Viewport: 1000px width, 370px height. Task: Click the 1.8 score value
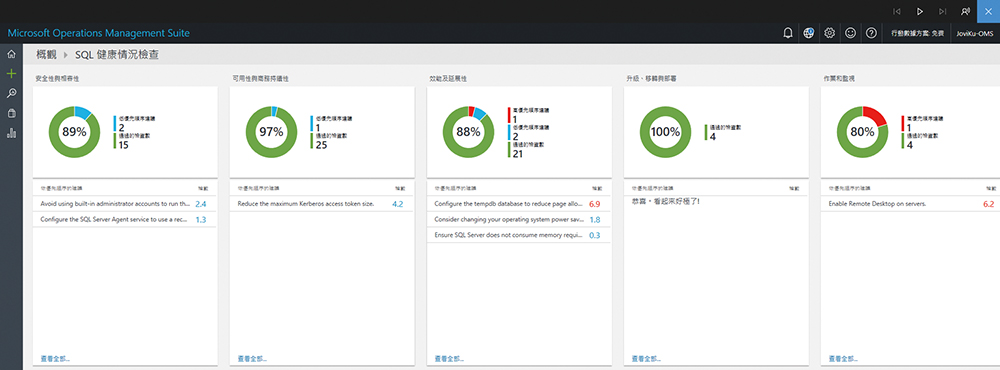coord(595,220)
